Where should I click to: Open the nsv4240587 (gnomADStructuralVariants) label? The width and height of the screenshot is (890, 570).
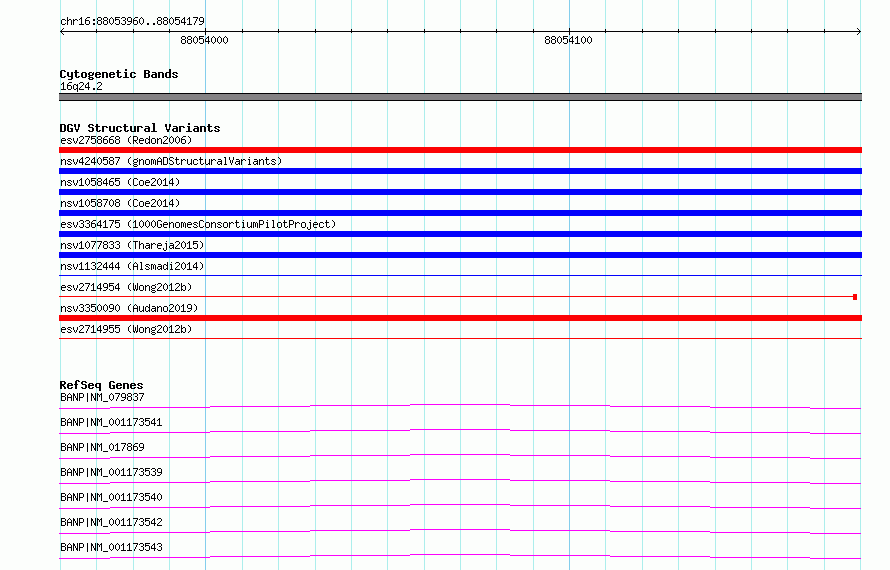click(x=171, y=161)
